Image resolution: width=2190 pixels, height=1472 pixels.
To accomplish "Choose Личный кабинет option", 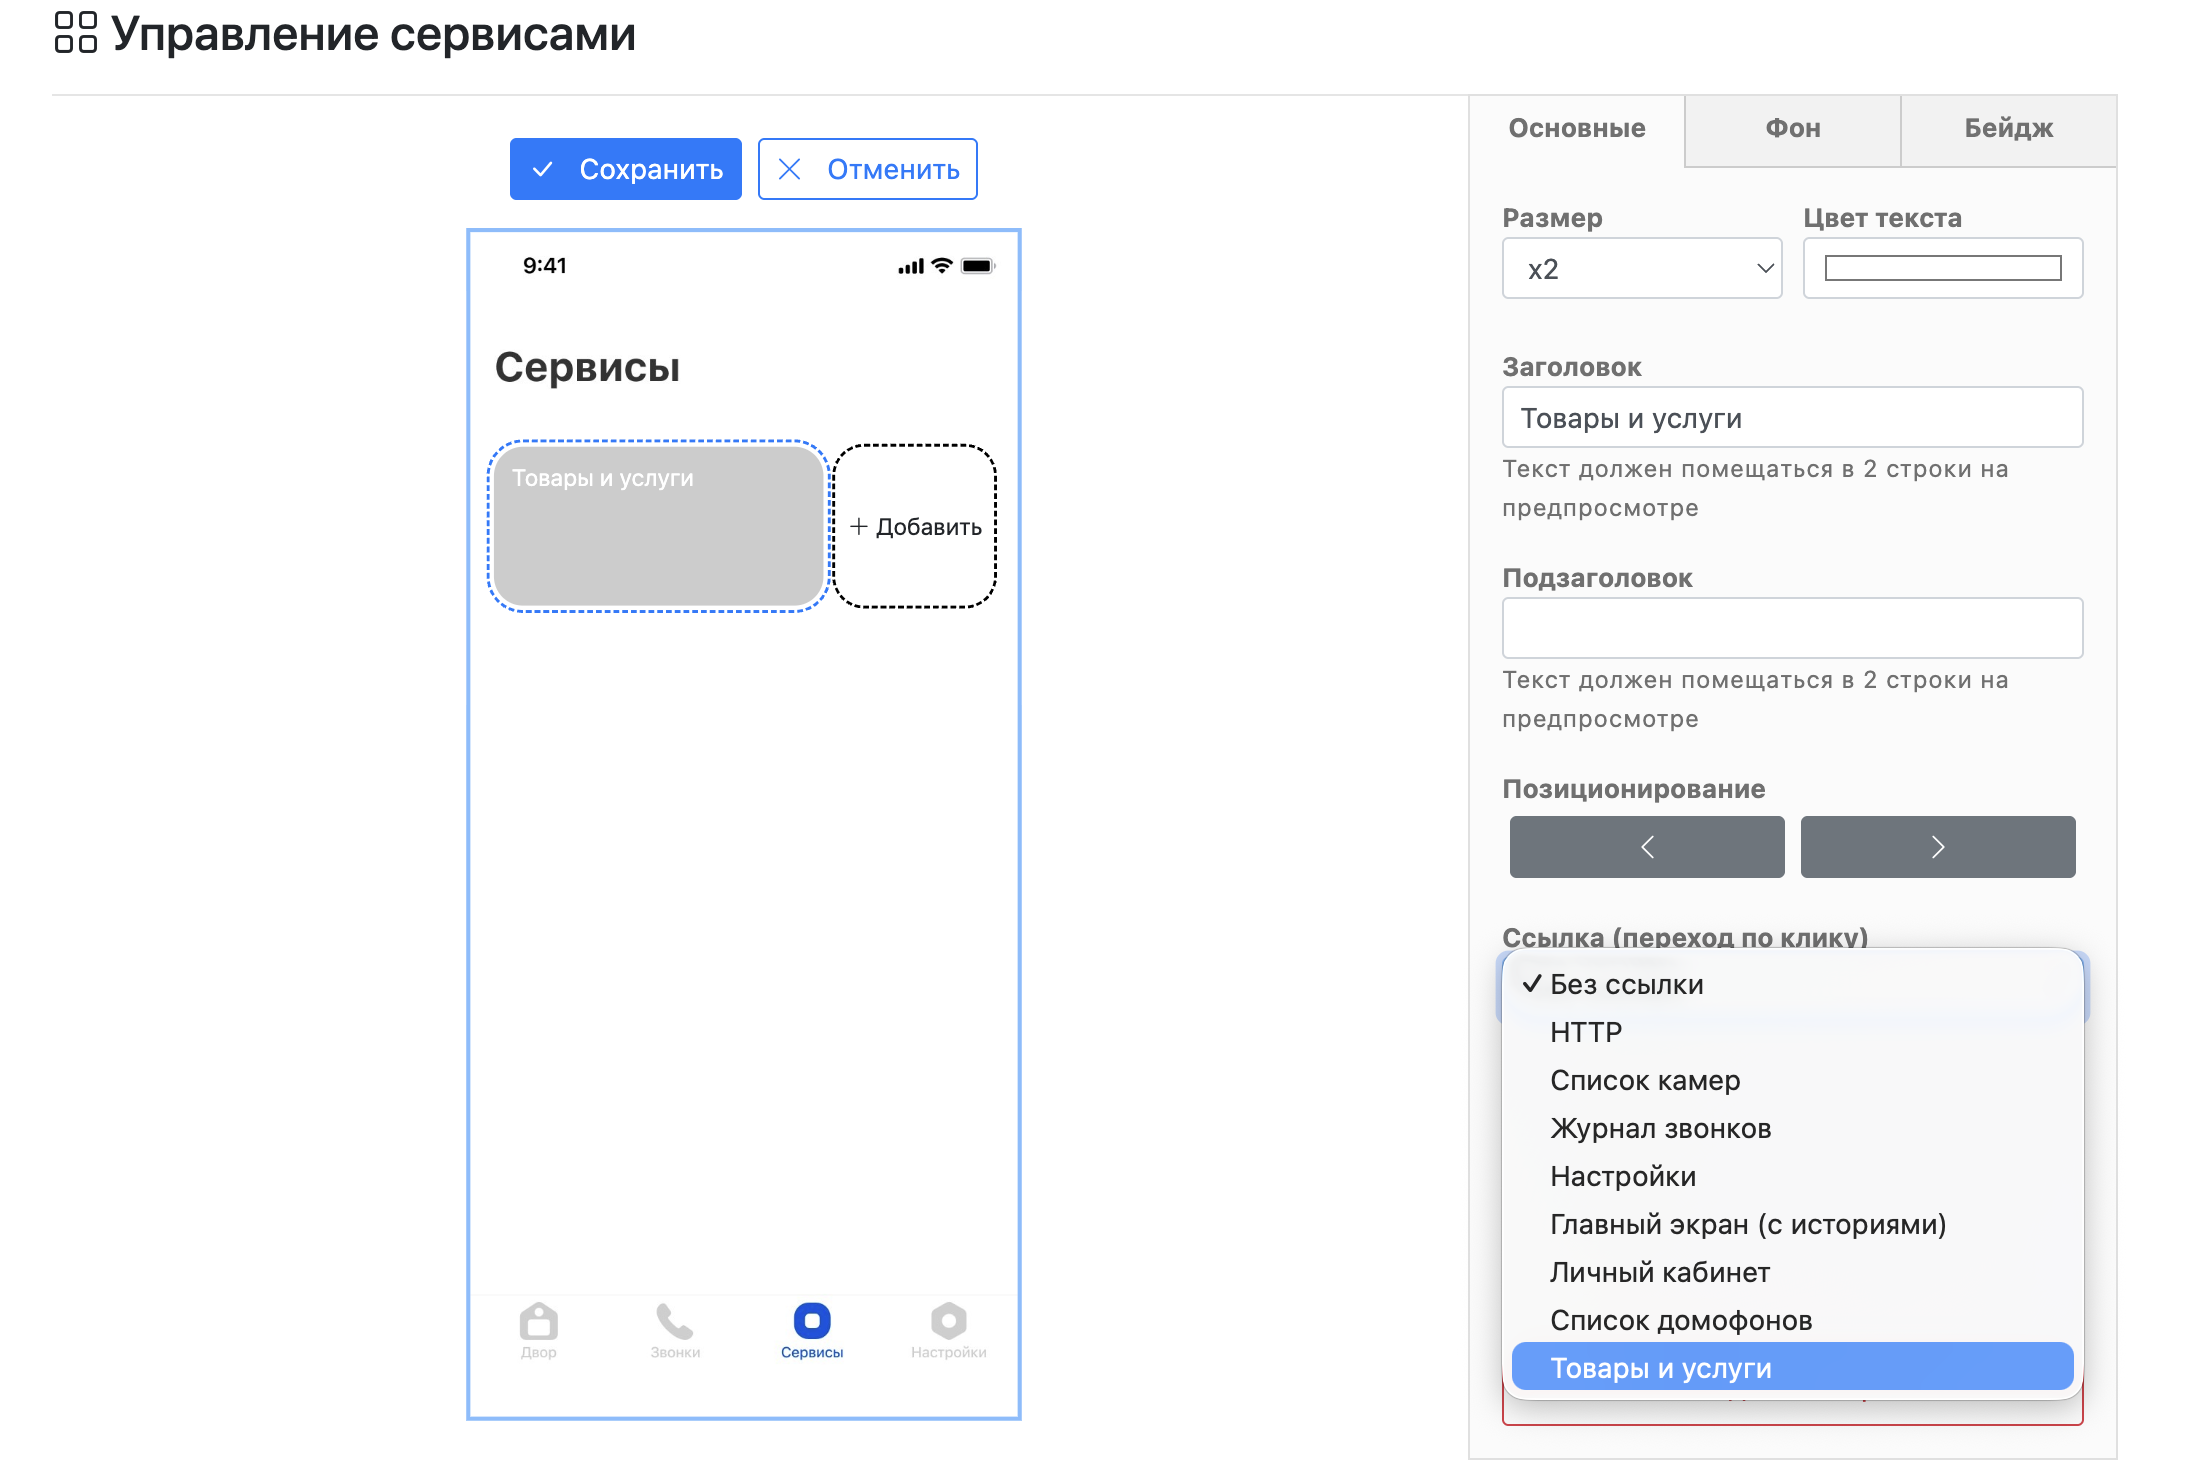I will click(1660, 1272).
